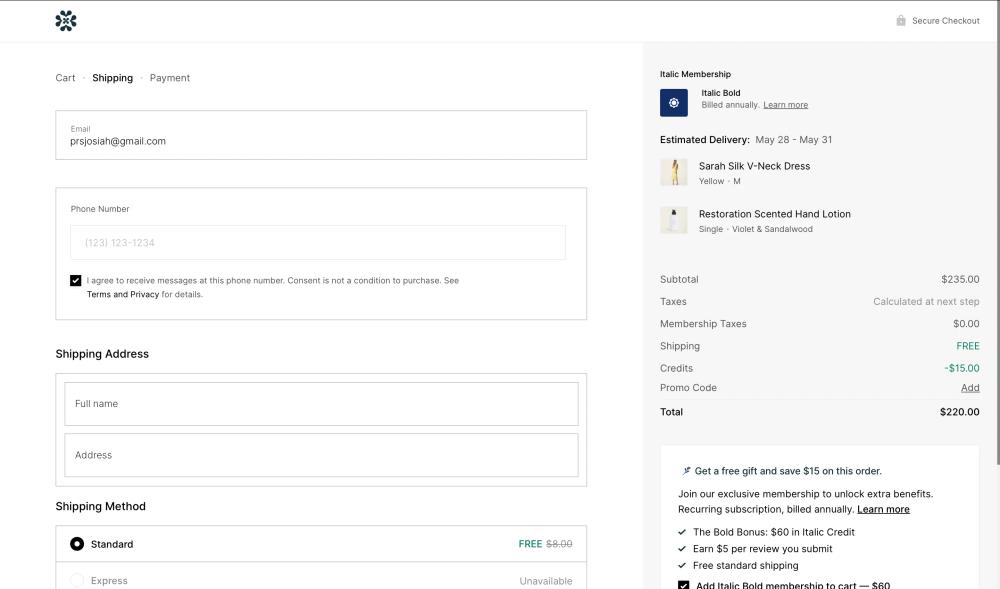Screen dimensions: 1000x589
Task: Click the Membership Taxes $0.00 value
Action: [966, 324]
